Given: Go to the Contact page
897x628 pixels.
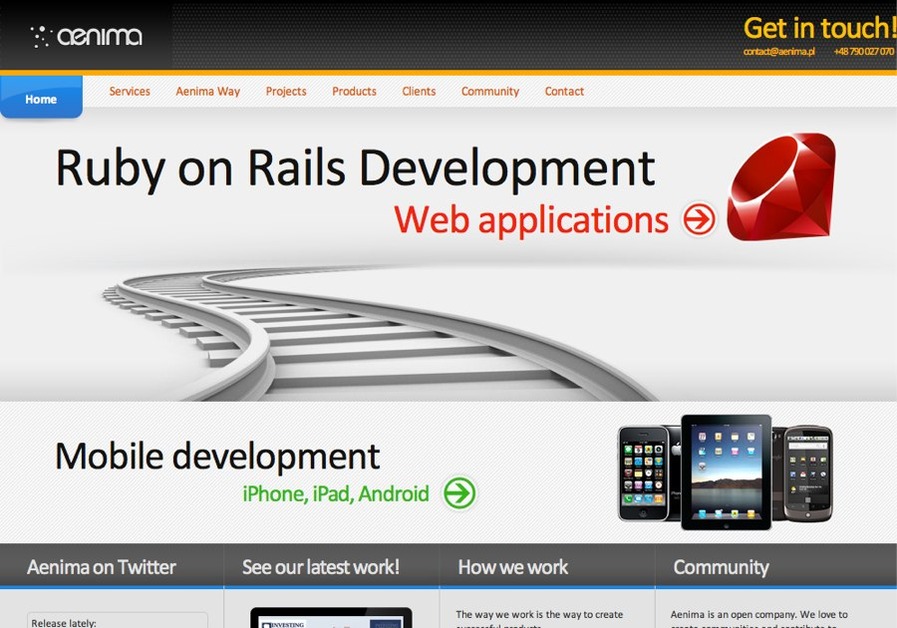Looking at the screenshot, I should [564, 91].
